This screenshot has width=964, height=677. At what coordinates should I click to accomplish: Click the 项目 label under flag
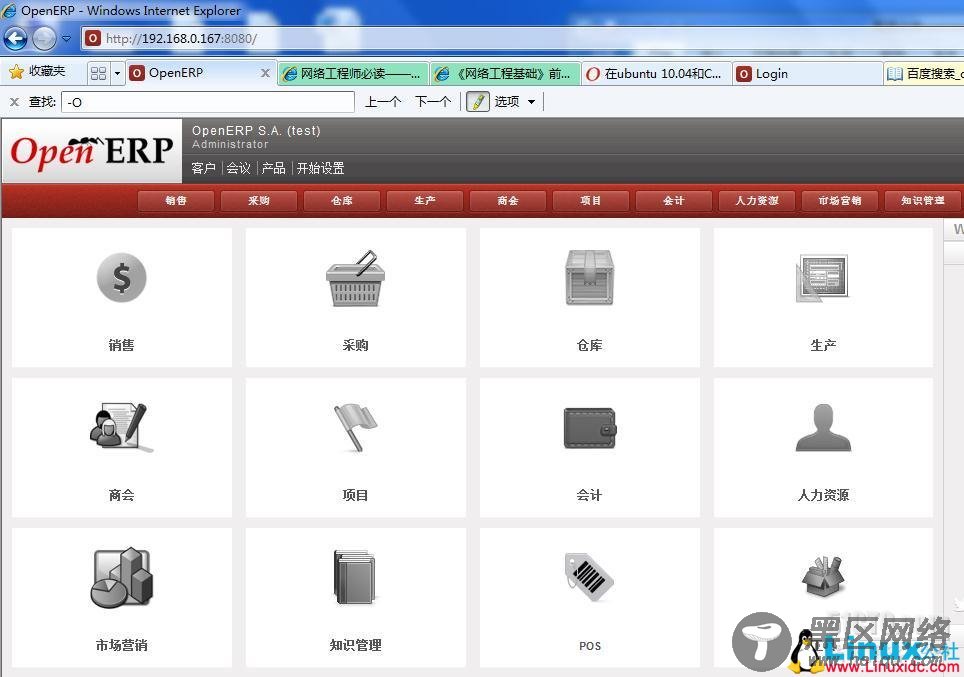click(x=355, y=495)
